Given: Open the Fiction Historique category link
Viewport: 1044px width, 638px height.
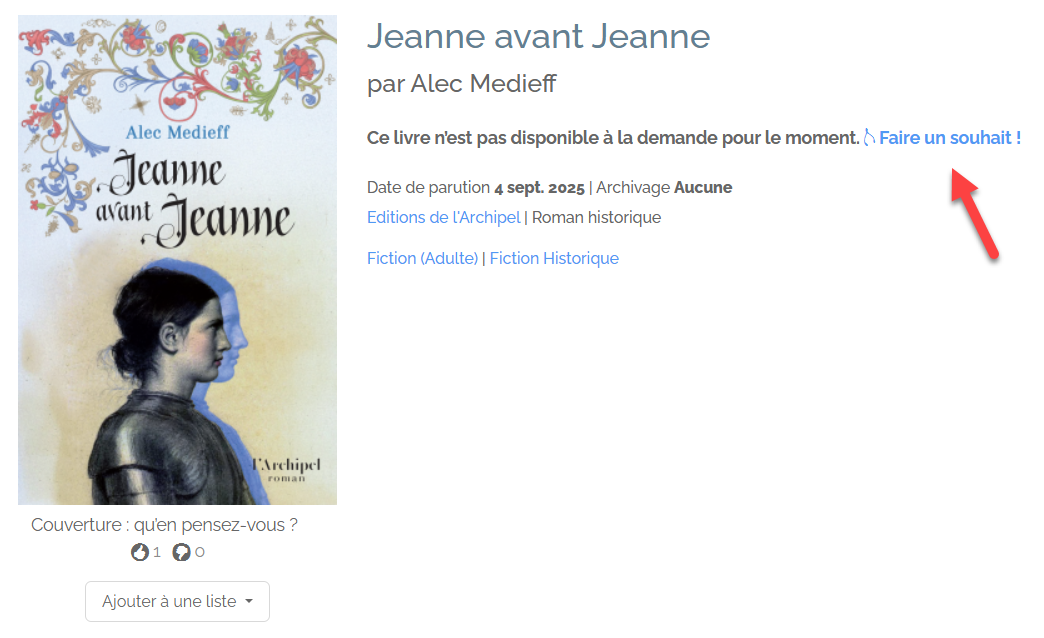Looking at the screenshot, I should coord(554,258).
